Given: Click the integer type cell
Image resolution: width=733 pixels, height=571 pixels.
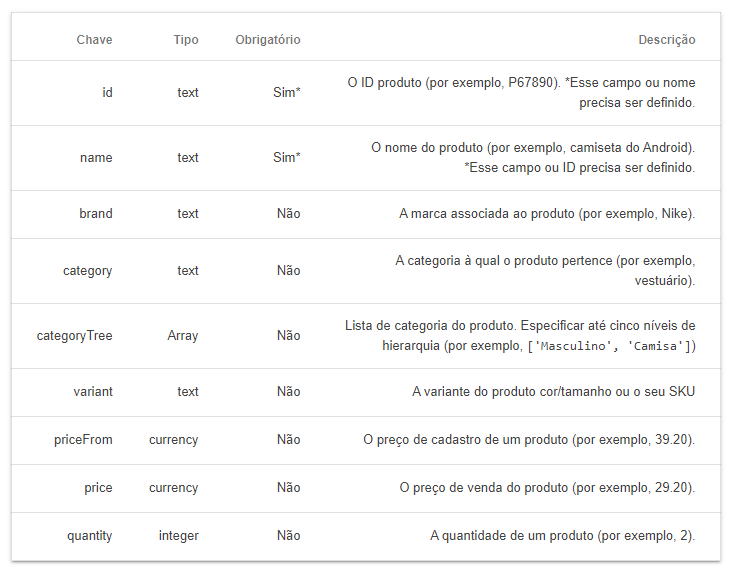Looking at the screenshot, I should pos(179,536).
